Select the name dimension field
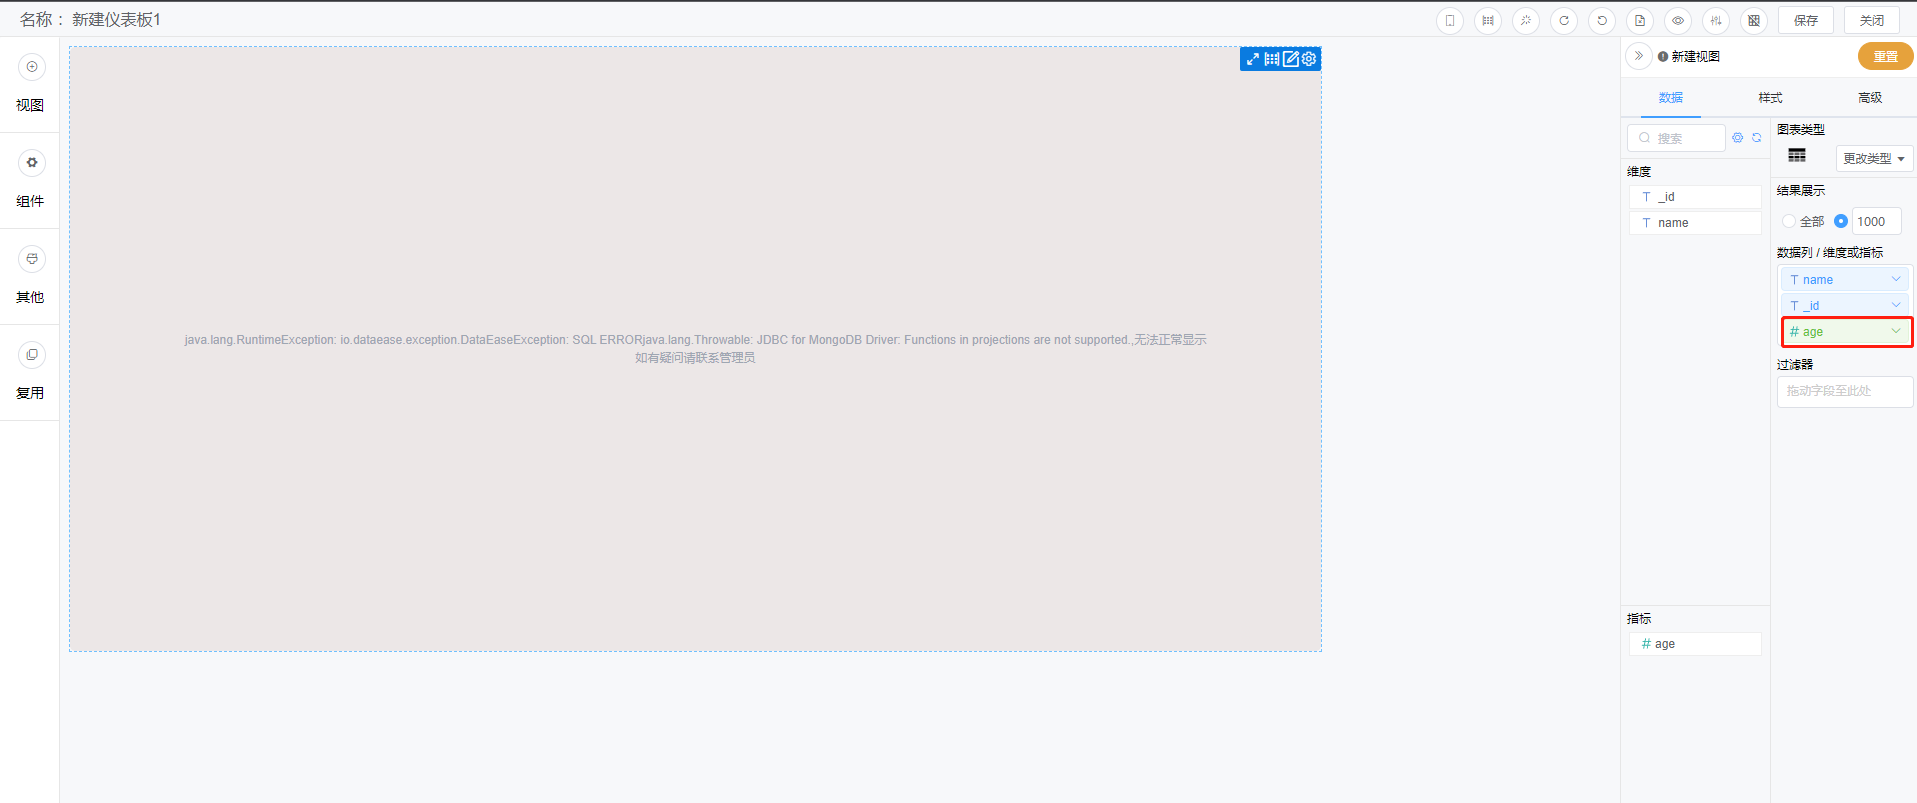Image resolution: width=1917 pixels, height=803 pixels. click(1695, 223)
